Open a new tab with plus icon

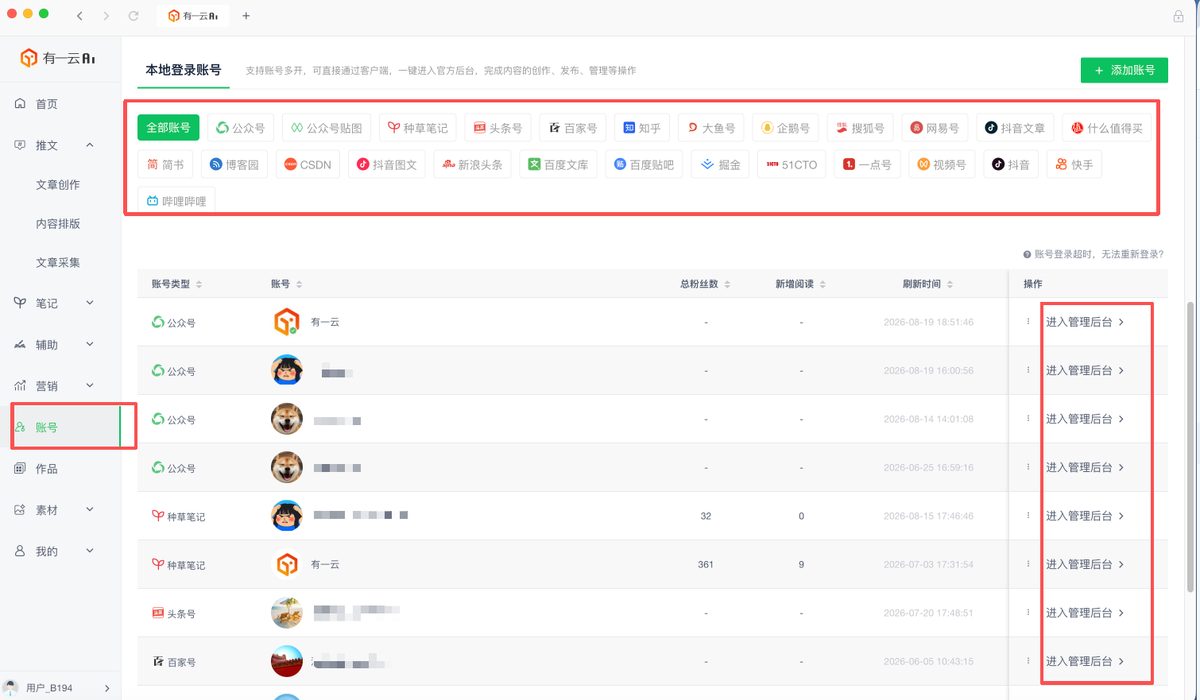click(x=246, y=16)
